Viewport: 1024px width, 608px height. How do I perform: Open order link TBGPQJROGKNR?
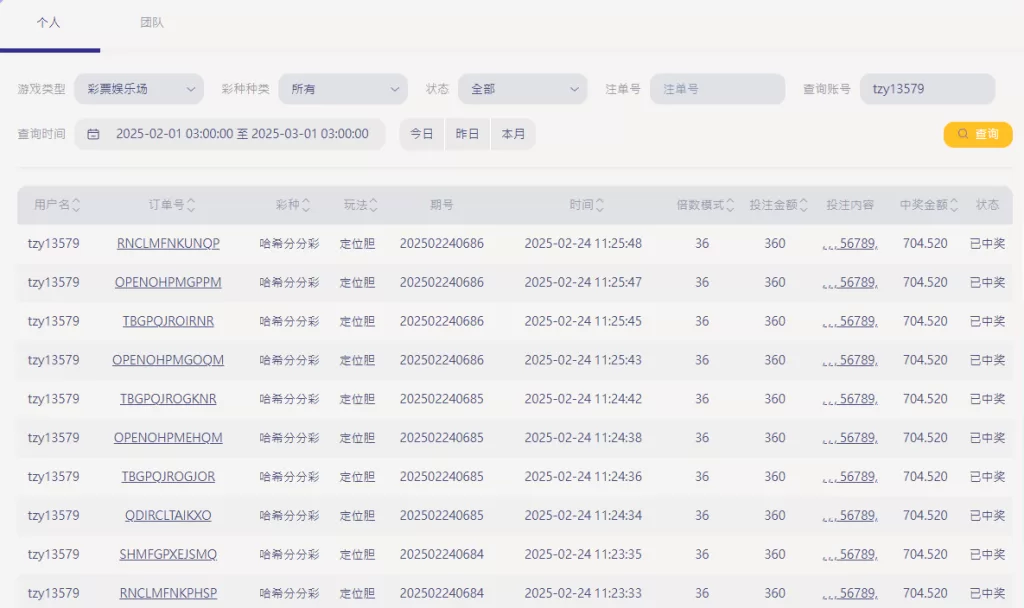pos(168,399)
